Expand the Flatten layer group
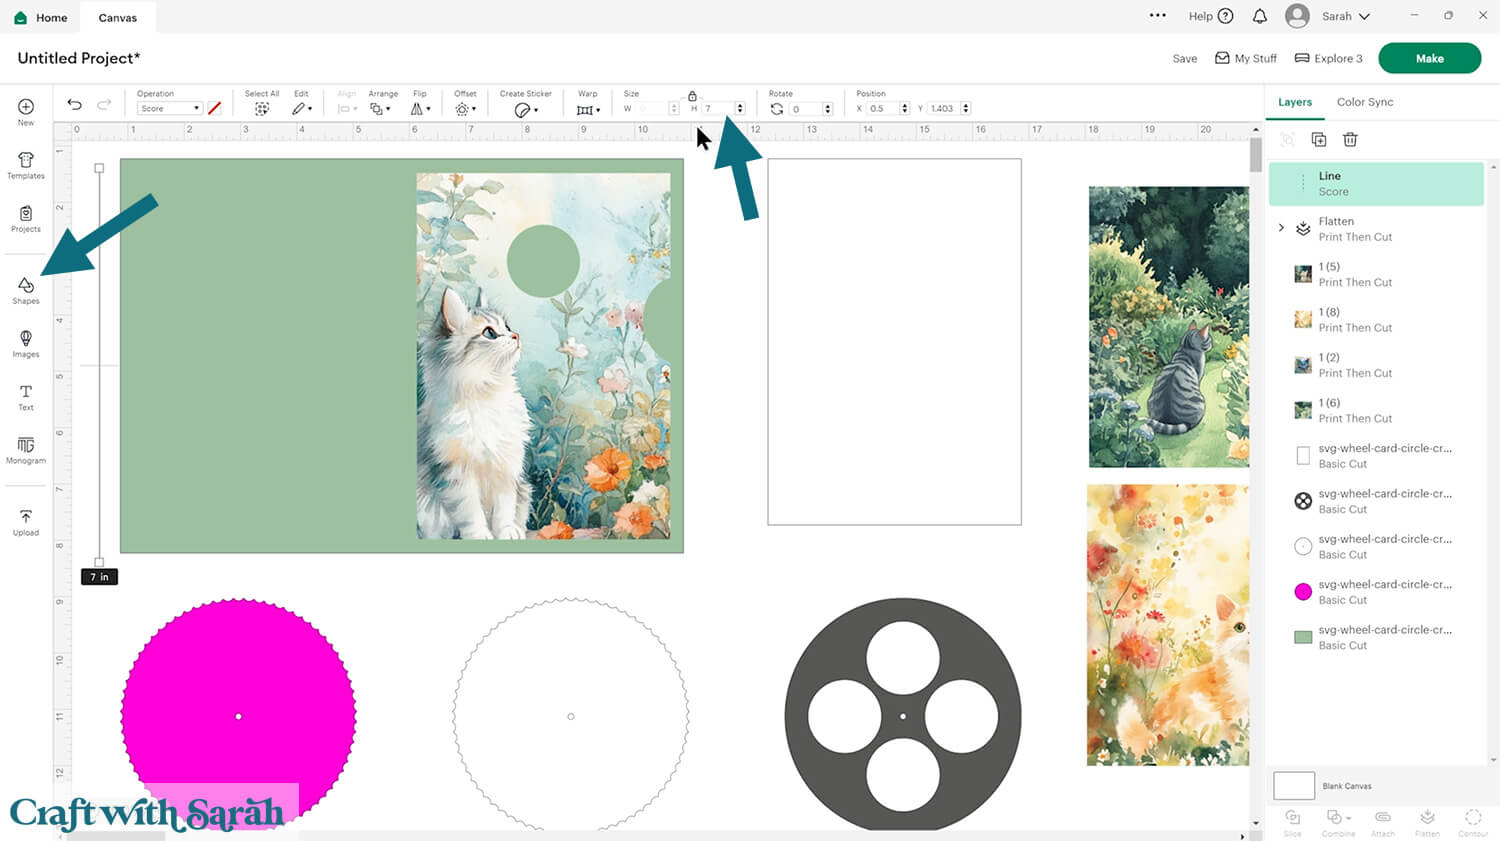The height and width of the screenshot is (841, 1500). point(1281,228)
